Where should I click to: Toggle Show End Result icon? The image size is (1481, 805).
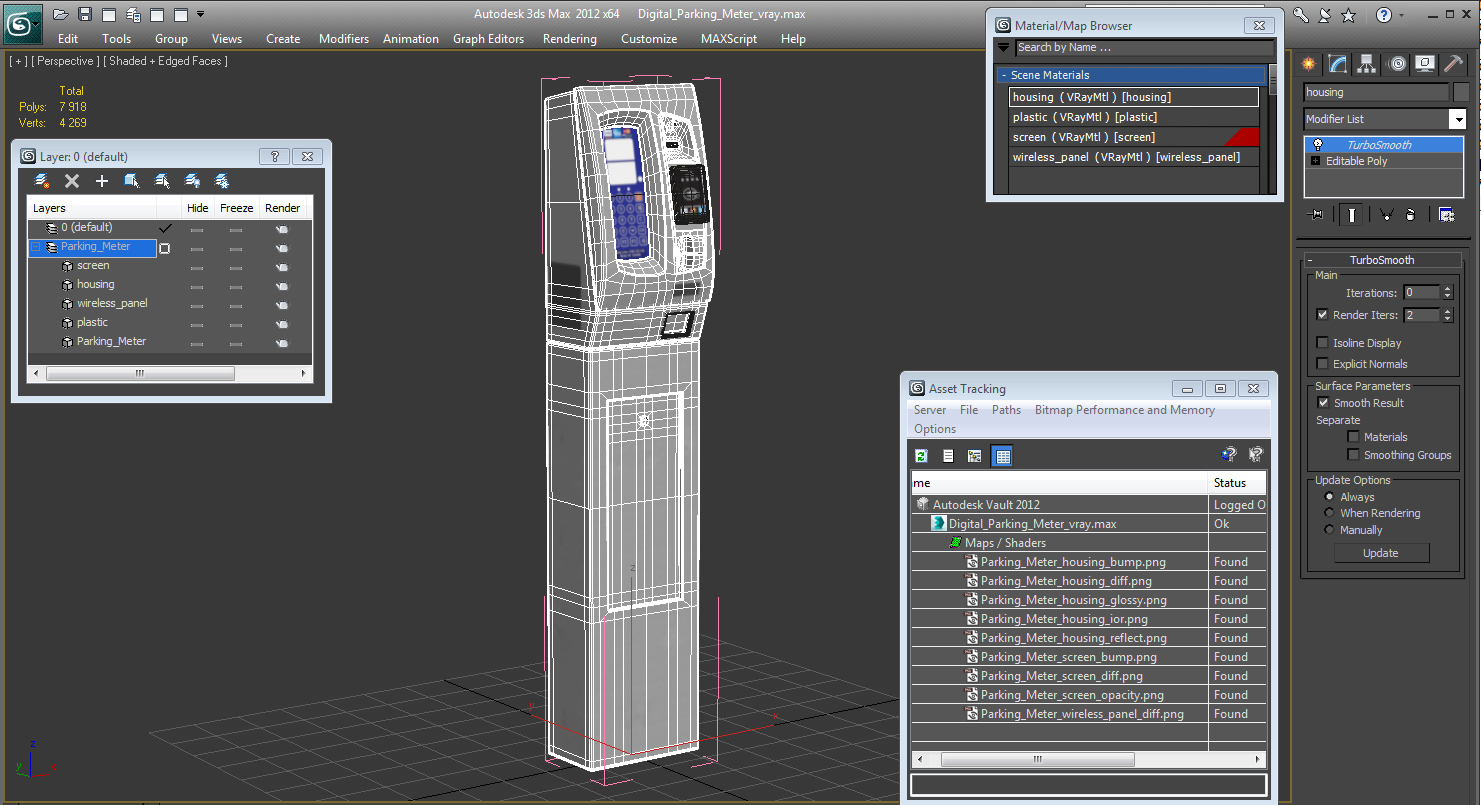[x=1352, y=214]
